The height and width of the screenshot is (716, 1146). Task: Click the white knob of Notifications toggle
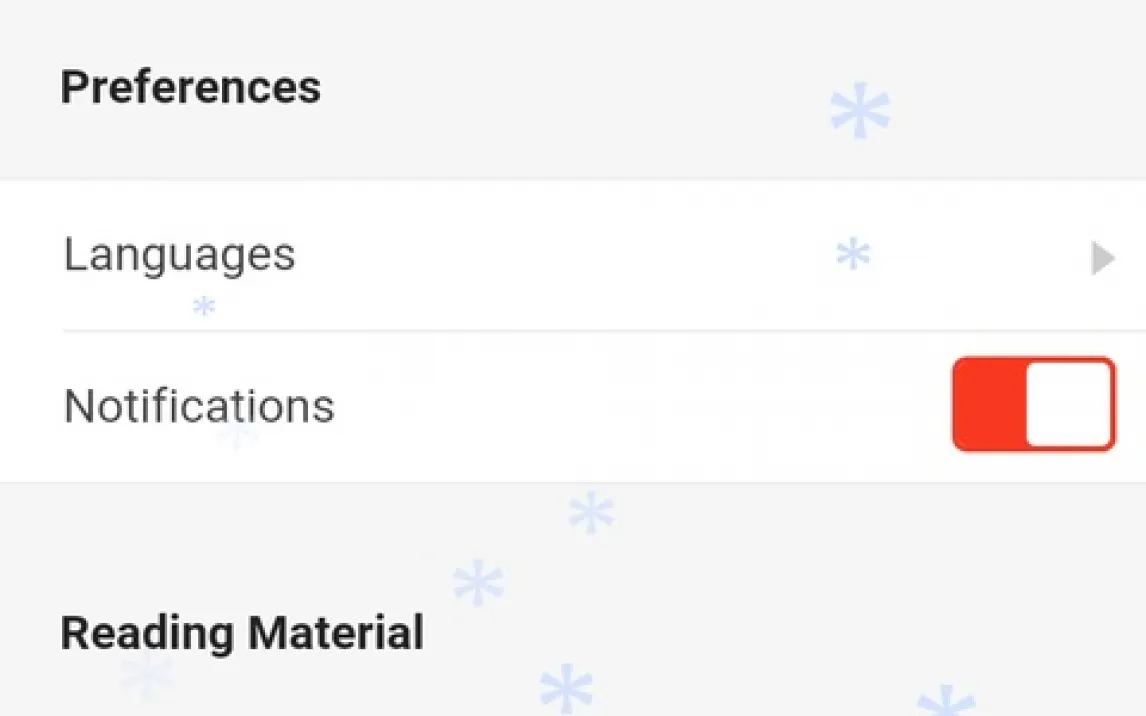pos(1069,404)
